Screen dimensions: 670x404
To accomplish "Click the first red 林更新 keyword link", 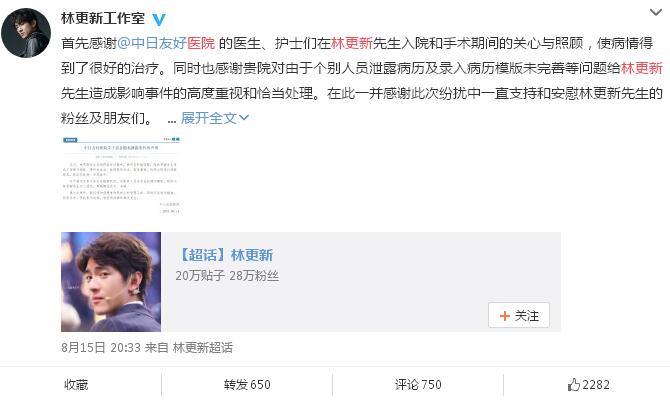I will tap(352, 43).
